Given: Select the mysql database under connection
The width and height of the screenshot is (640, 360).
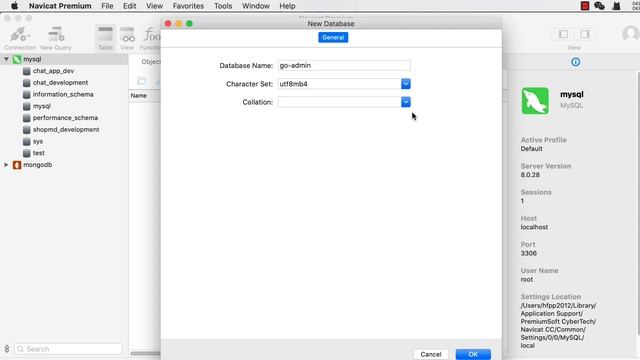Looking at the screenshot, I should (x=42, y=106).
